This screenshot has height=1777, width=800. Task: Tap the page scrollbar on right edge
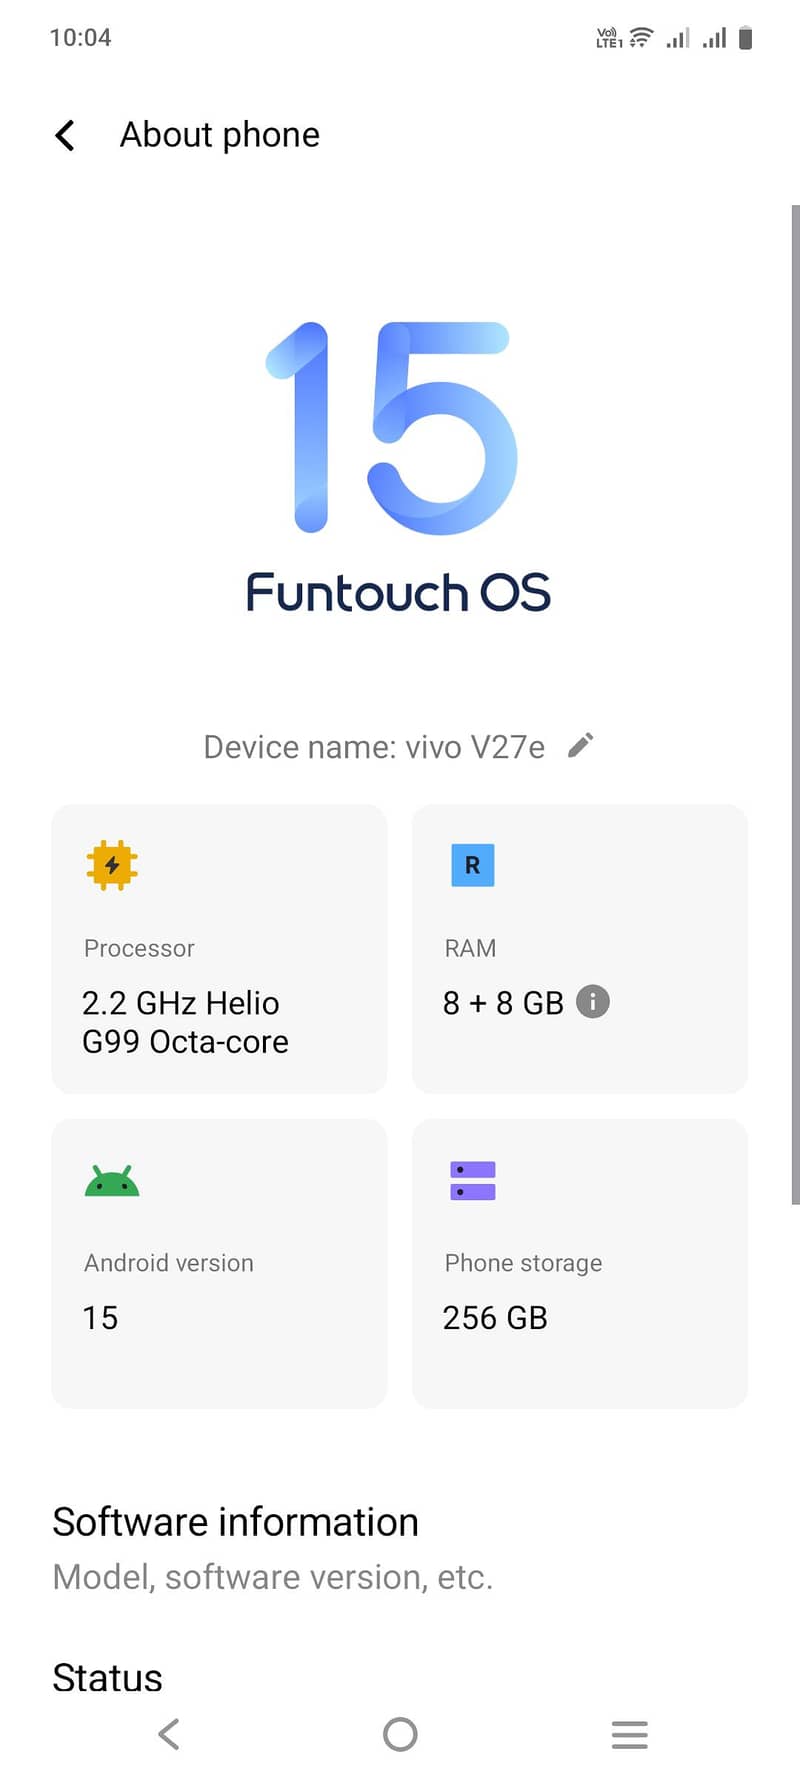point(795,705)
